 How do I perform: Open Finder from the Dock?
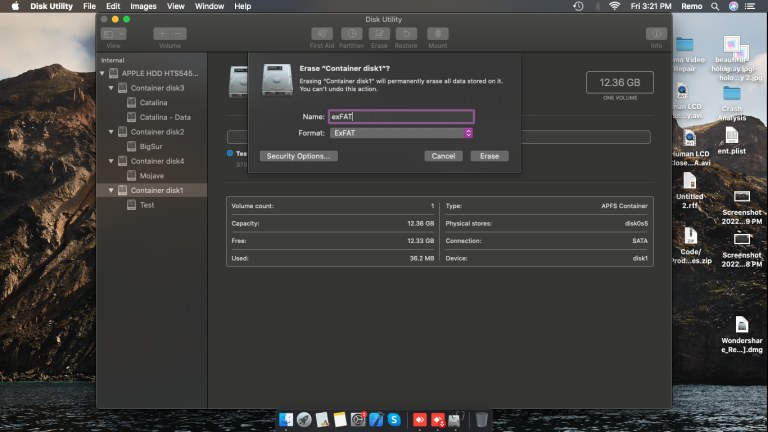click(x=286, y=419)
